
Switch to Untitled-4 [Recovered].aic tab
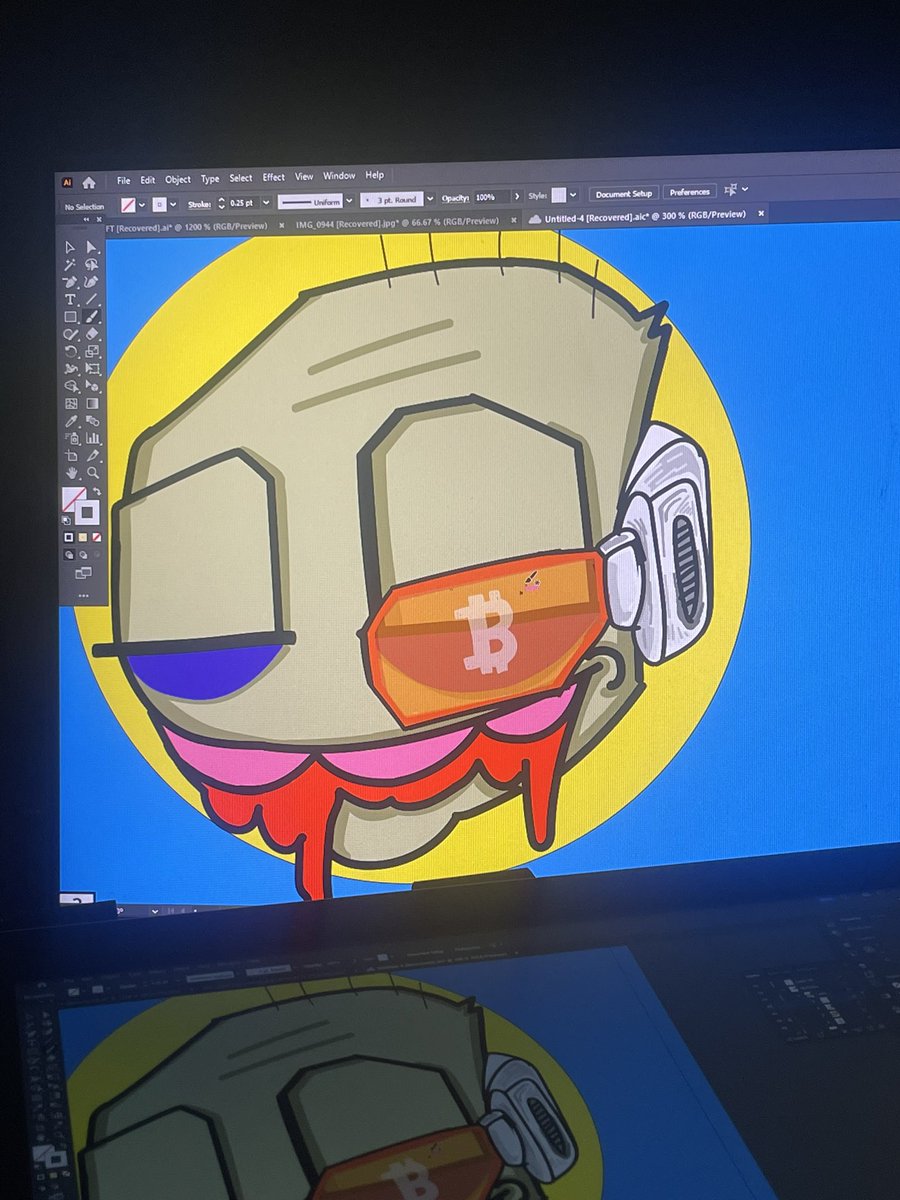click(645, 216)
